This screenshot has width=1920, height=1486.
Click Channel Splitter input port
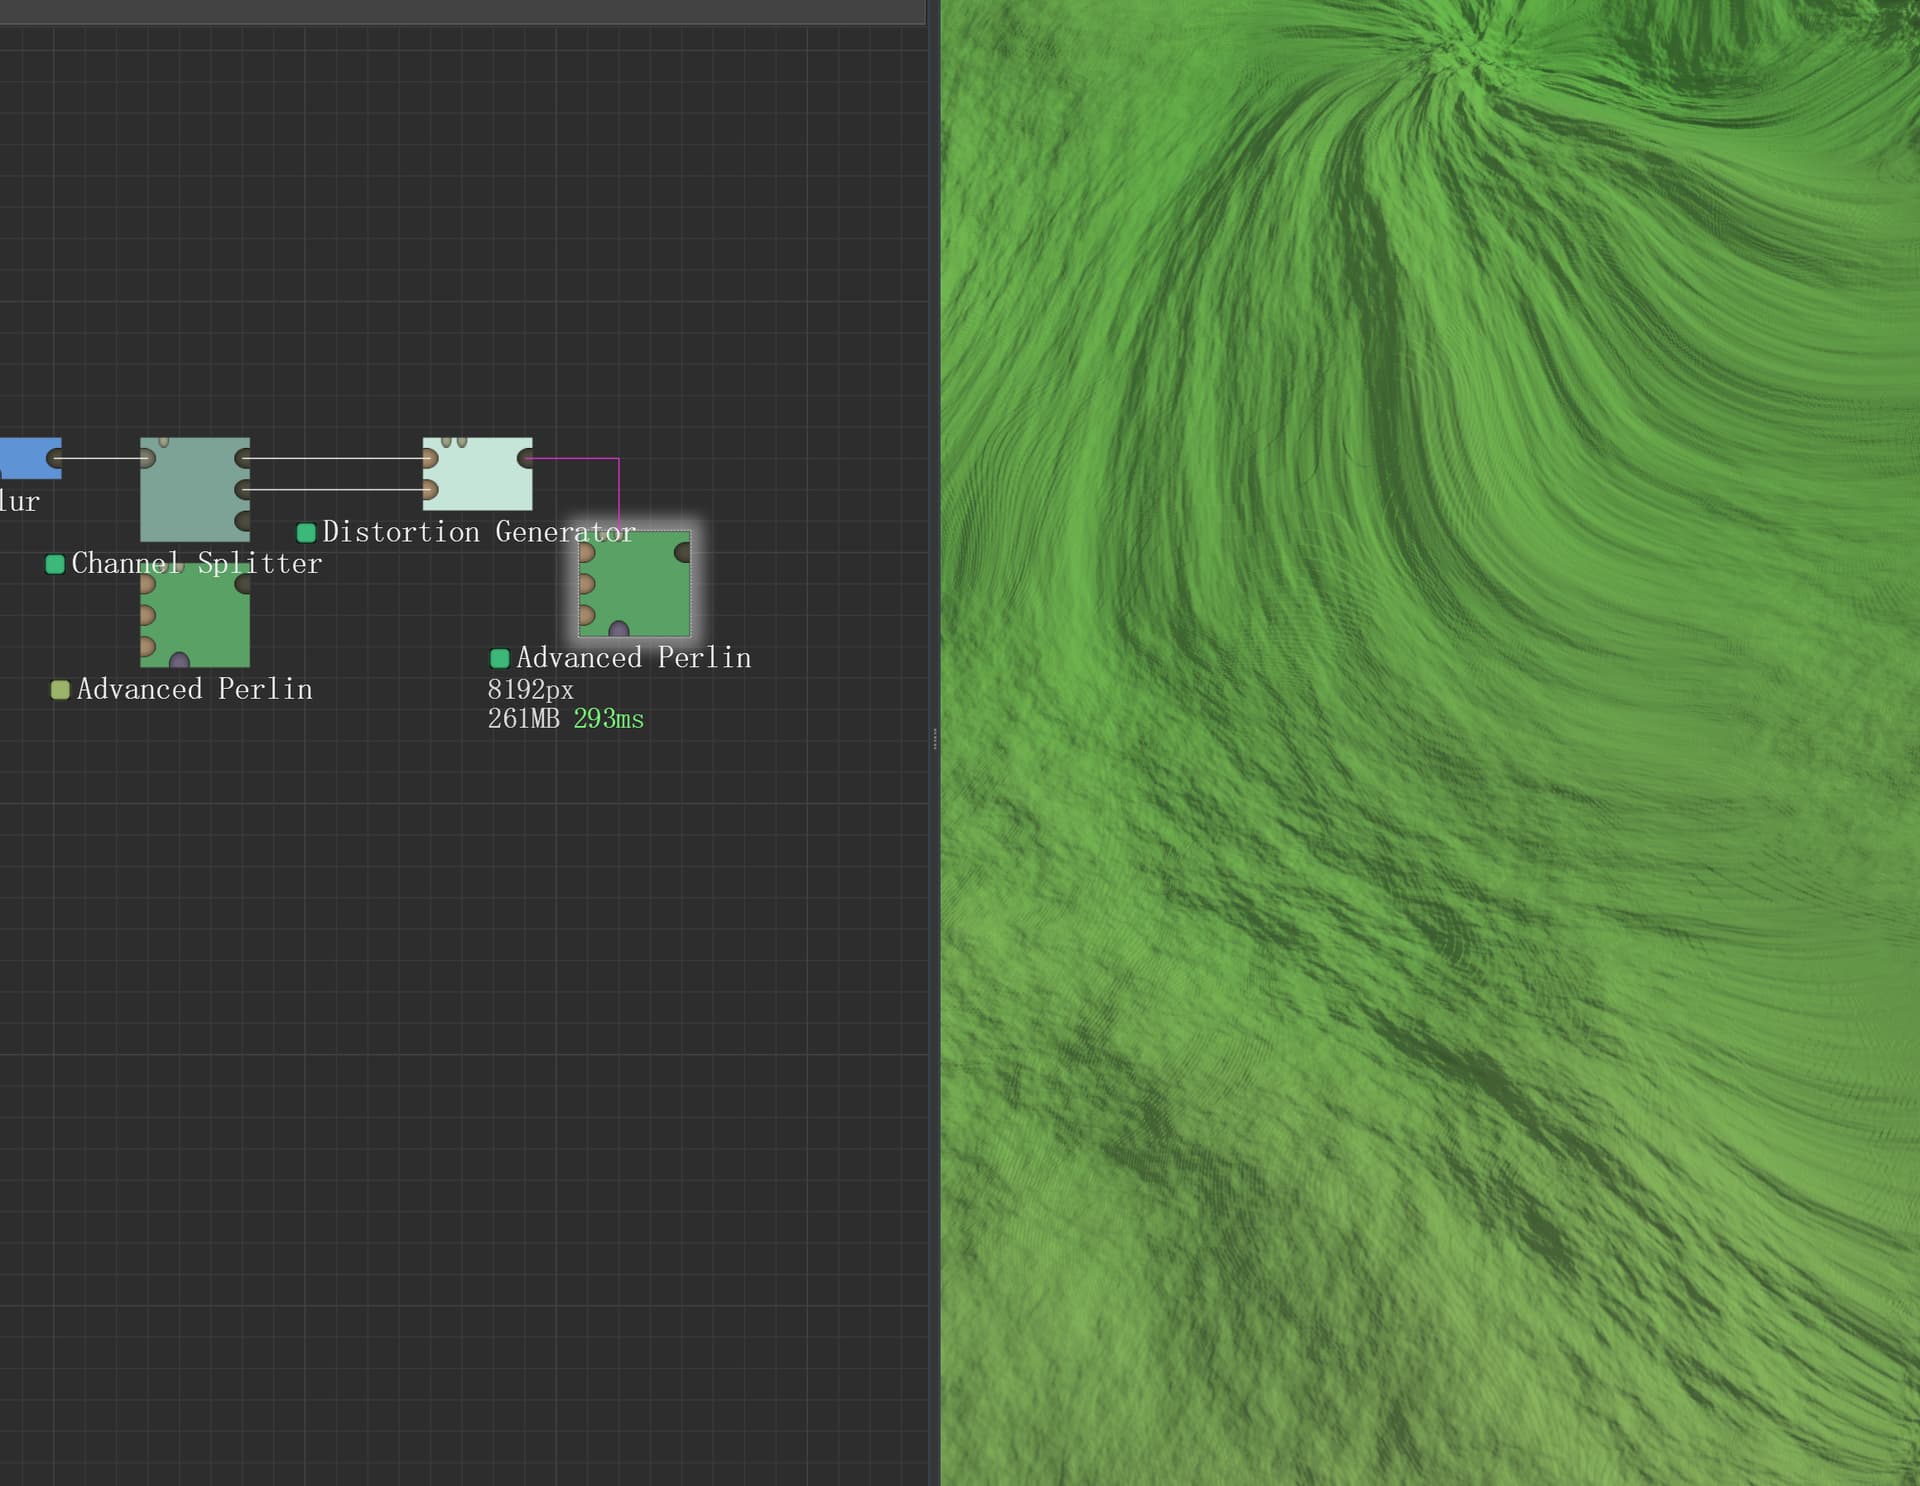click(x=147, y=458)
